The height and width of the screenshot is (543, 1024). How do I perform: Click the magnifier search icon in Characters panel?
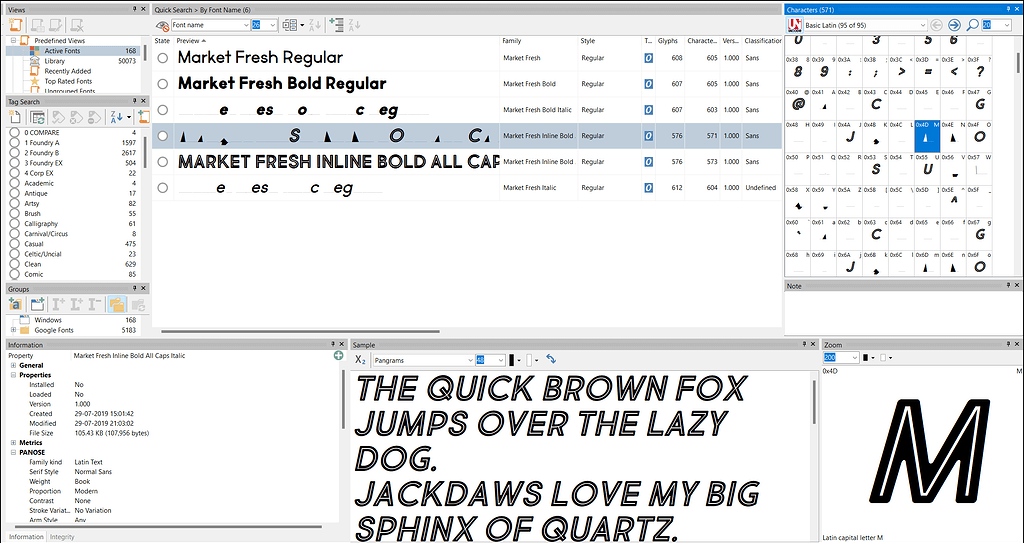(972, 25)
